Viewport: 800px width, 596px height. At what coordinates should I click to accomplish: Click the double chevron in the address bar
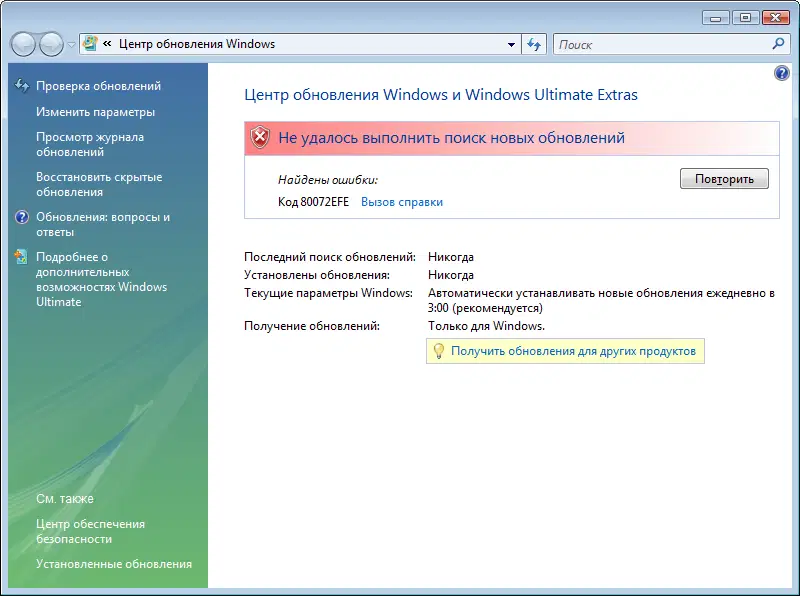(x=107, y=44)
